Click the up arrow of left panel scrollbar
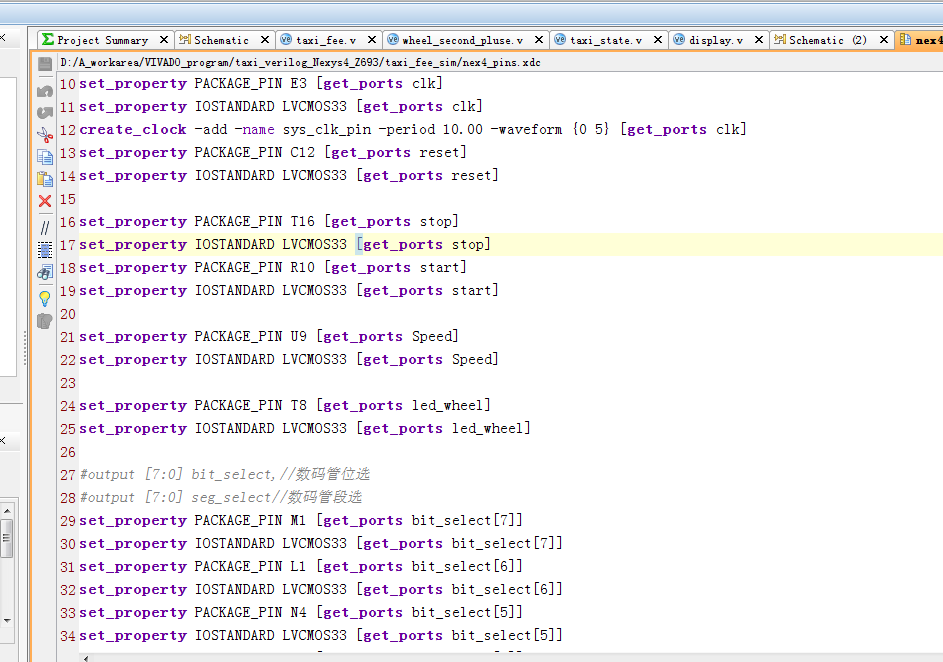This screenshot has width=943, height=662. (x=7, y=511)
